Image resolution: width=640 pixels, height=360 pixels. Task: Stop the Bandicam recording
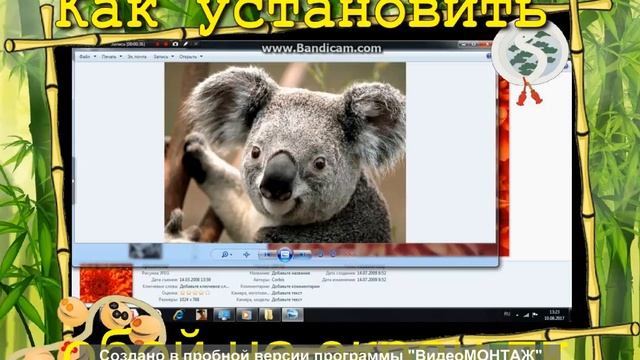[166, 44]
